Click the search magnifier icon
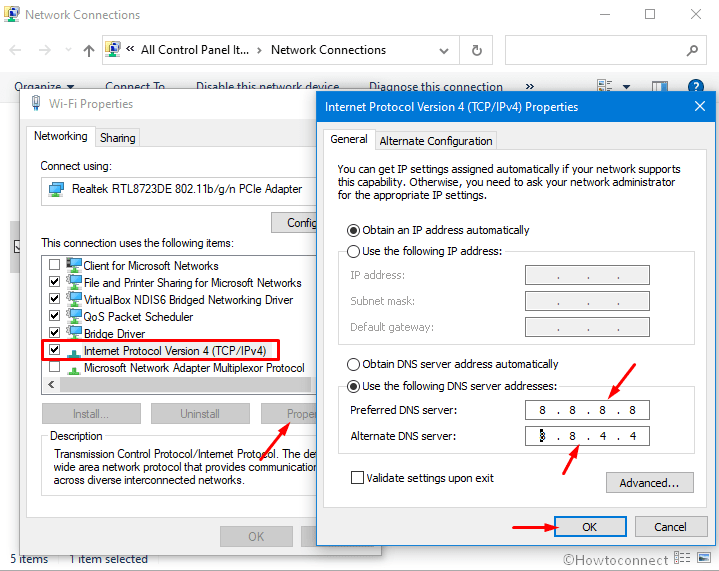This screenshot has width=719, height=571. pos(692,50)
